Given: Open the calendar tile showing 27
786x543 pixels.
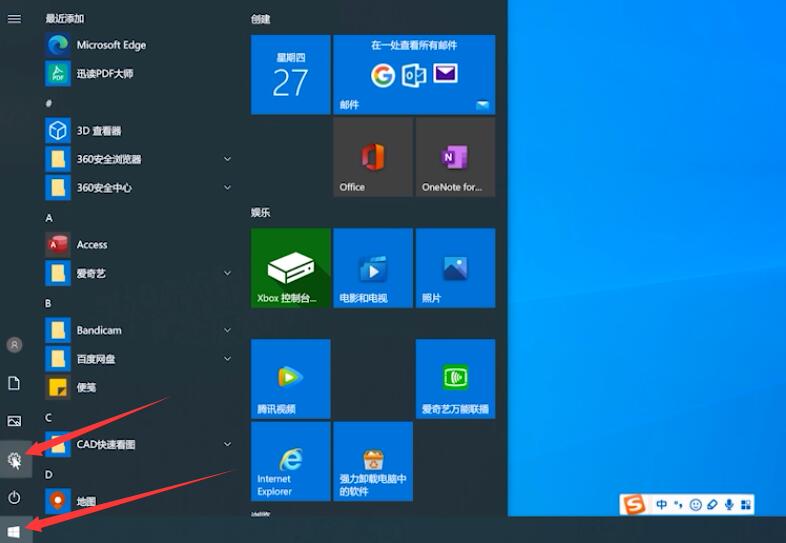Looking at the screenshot, I should (x=291, y=75).
